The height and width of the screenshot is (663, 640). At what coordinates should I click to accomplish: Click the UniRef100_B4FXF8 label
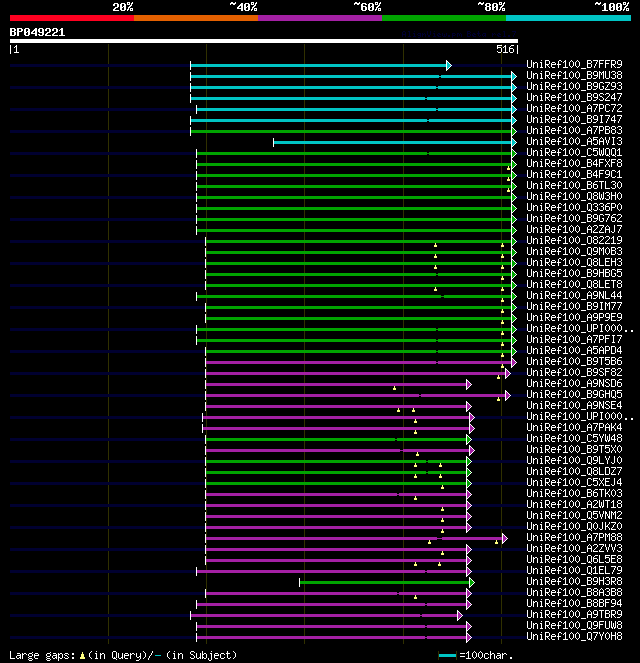coord(574,163)
